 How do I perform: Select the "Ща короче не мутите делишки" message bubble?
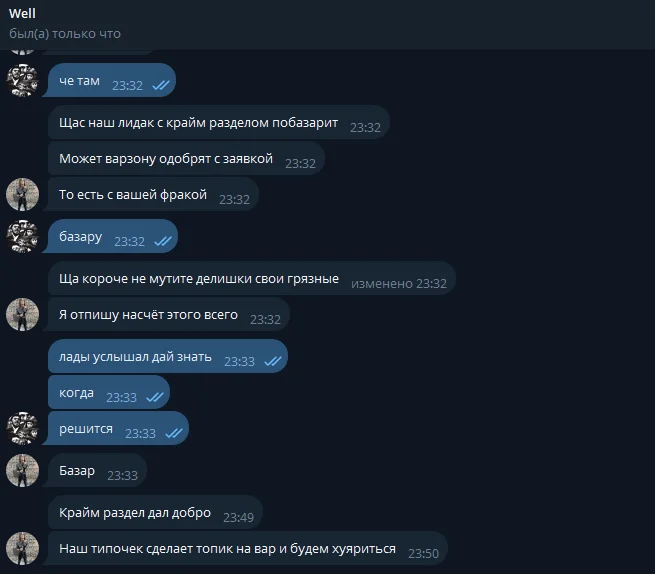click(251, 278)
